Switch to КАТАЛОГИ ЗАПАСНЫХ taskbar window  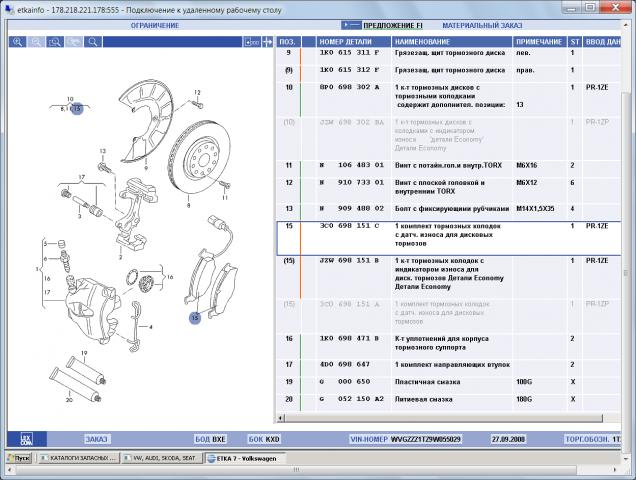pyautogui.click(x=78, y=458)
